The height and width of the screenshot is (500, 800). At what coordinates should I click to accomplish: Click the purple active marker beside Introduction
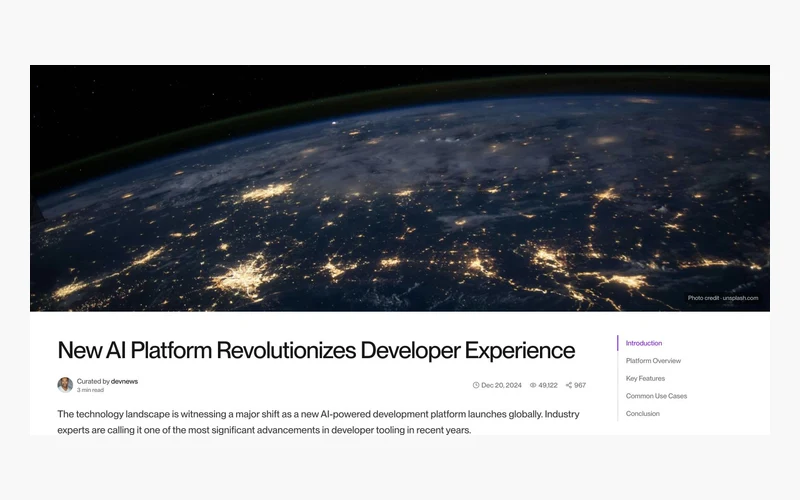coord(618,343)
